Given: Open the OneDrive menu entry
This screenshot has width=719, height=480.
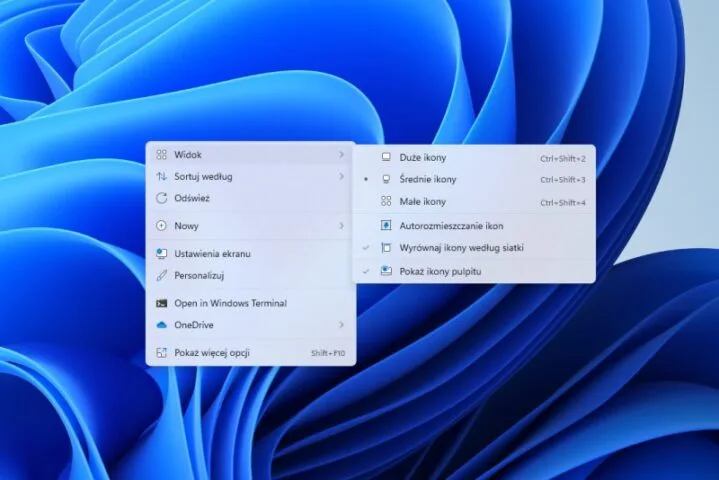Looking at the screenshot, I should tap(251, 325).
